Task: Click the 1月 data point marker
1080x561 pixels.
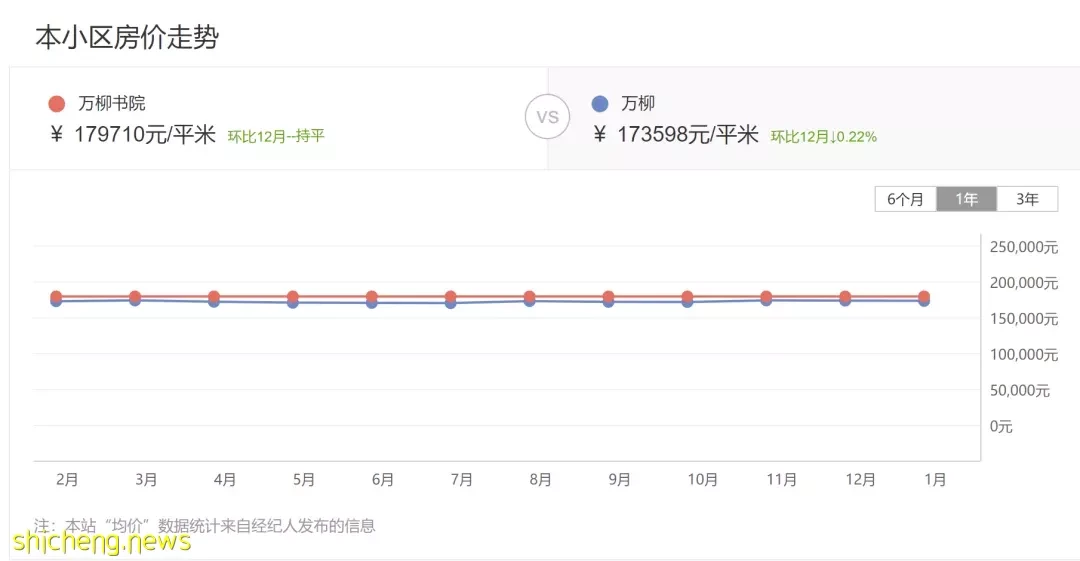Action: click(924, 298)
